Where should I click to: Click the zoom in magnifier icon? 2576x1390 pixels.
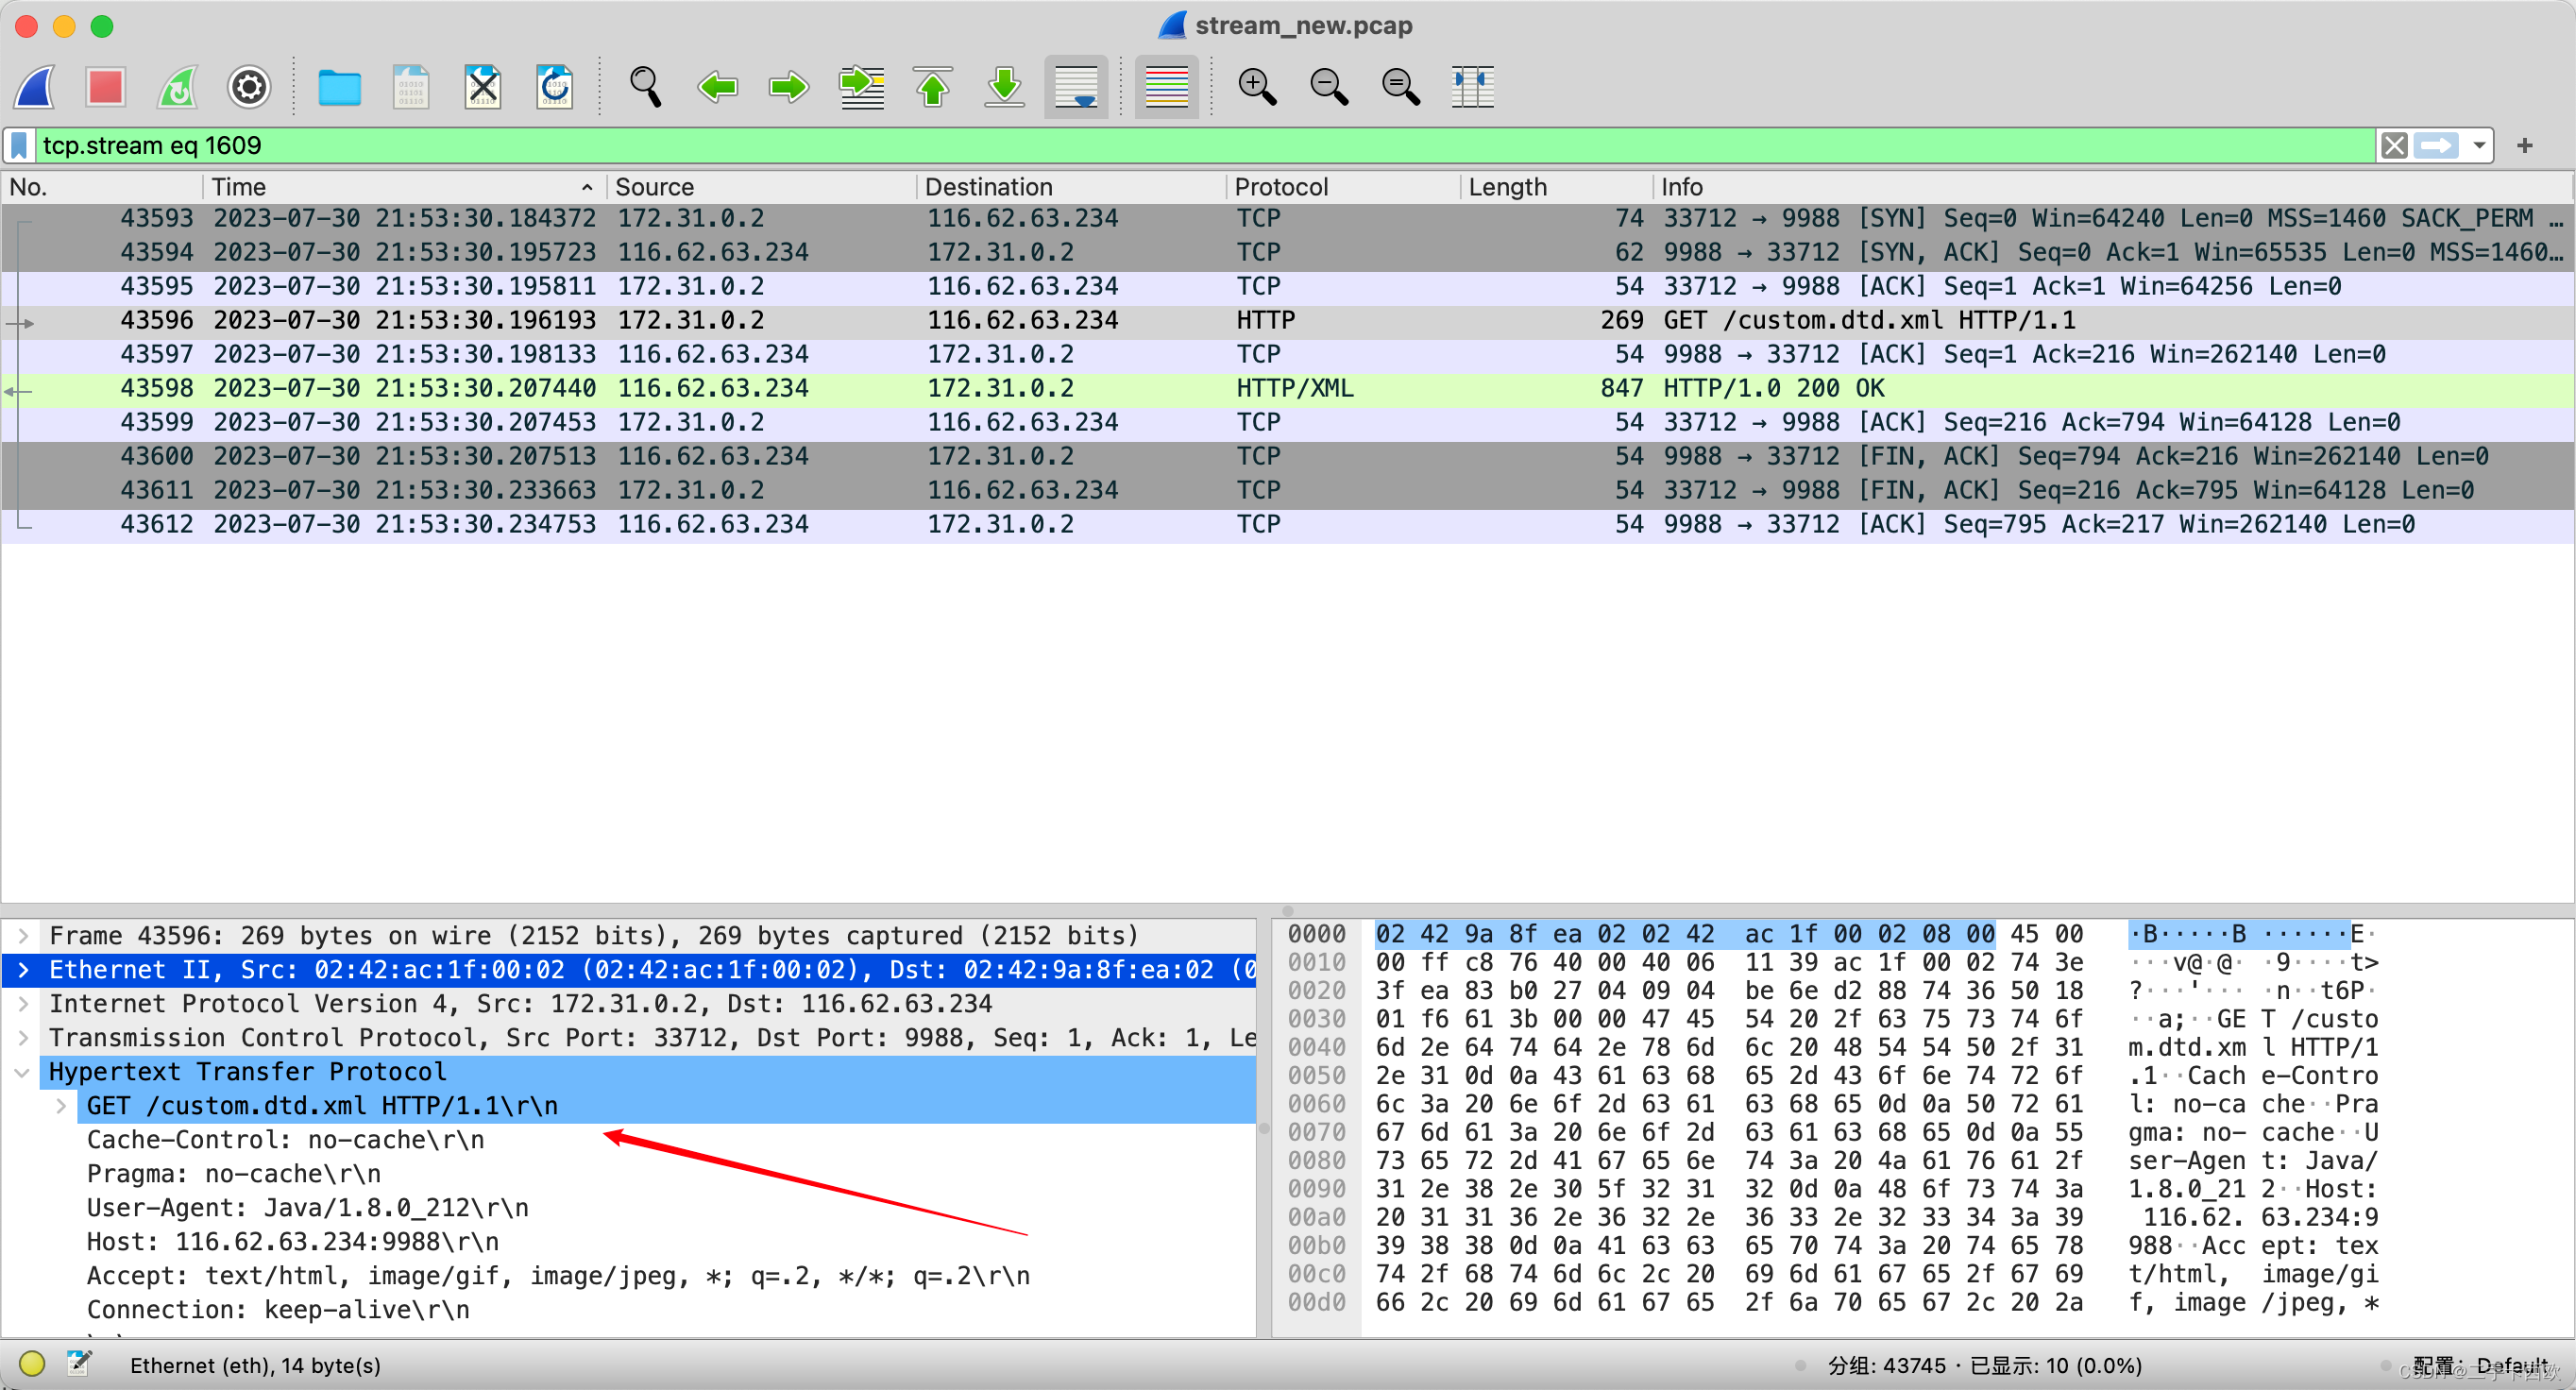pos(1256,86)
